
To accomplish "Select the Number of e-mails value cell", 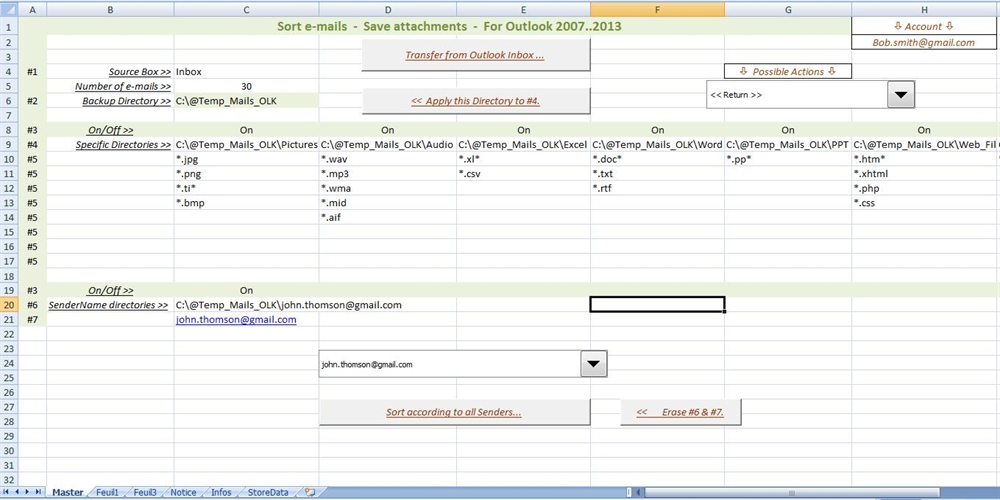I will [x=246, y=86].
